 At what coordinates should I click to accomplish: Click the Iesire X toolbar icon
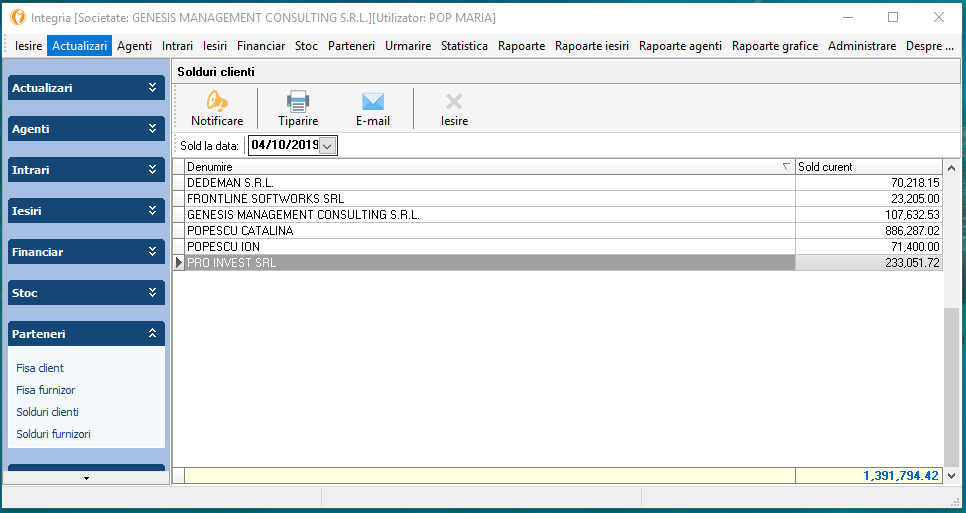coord(454,101)
